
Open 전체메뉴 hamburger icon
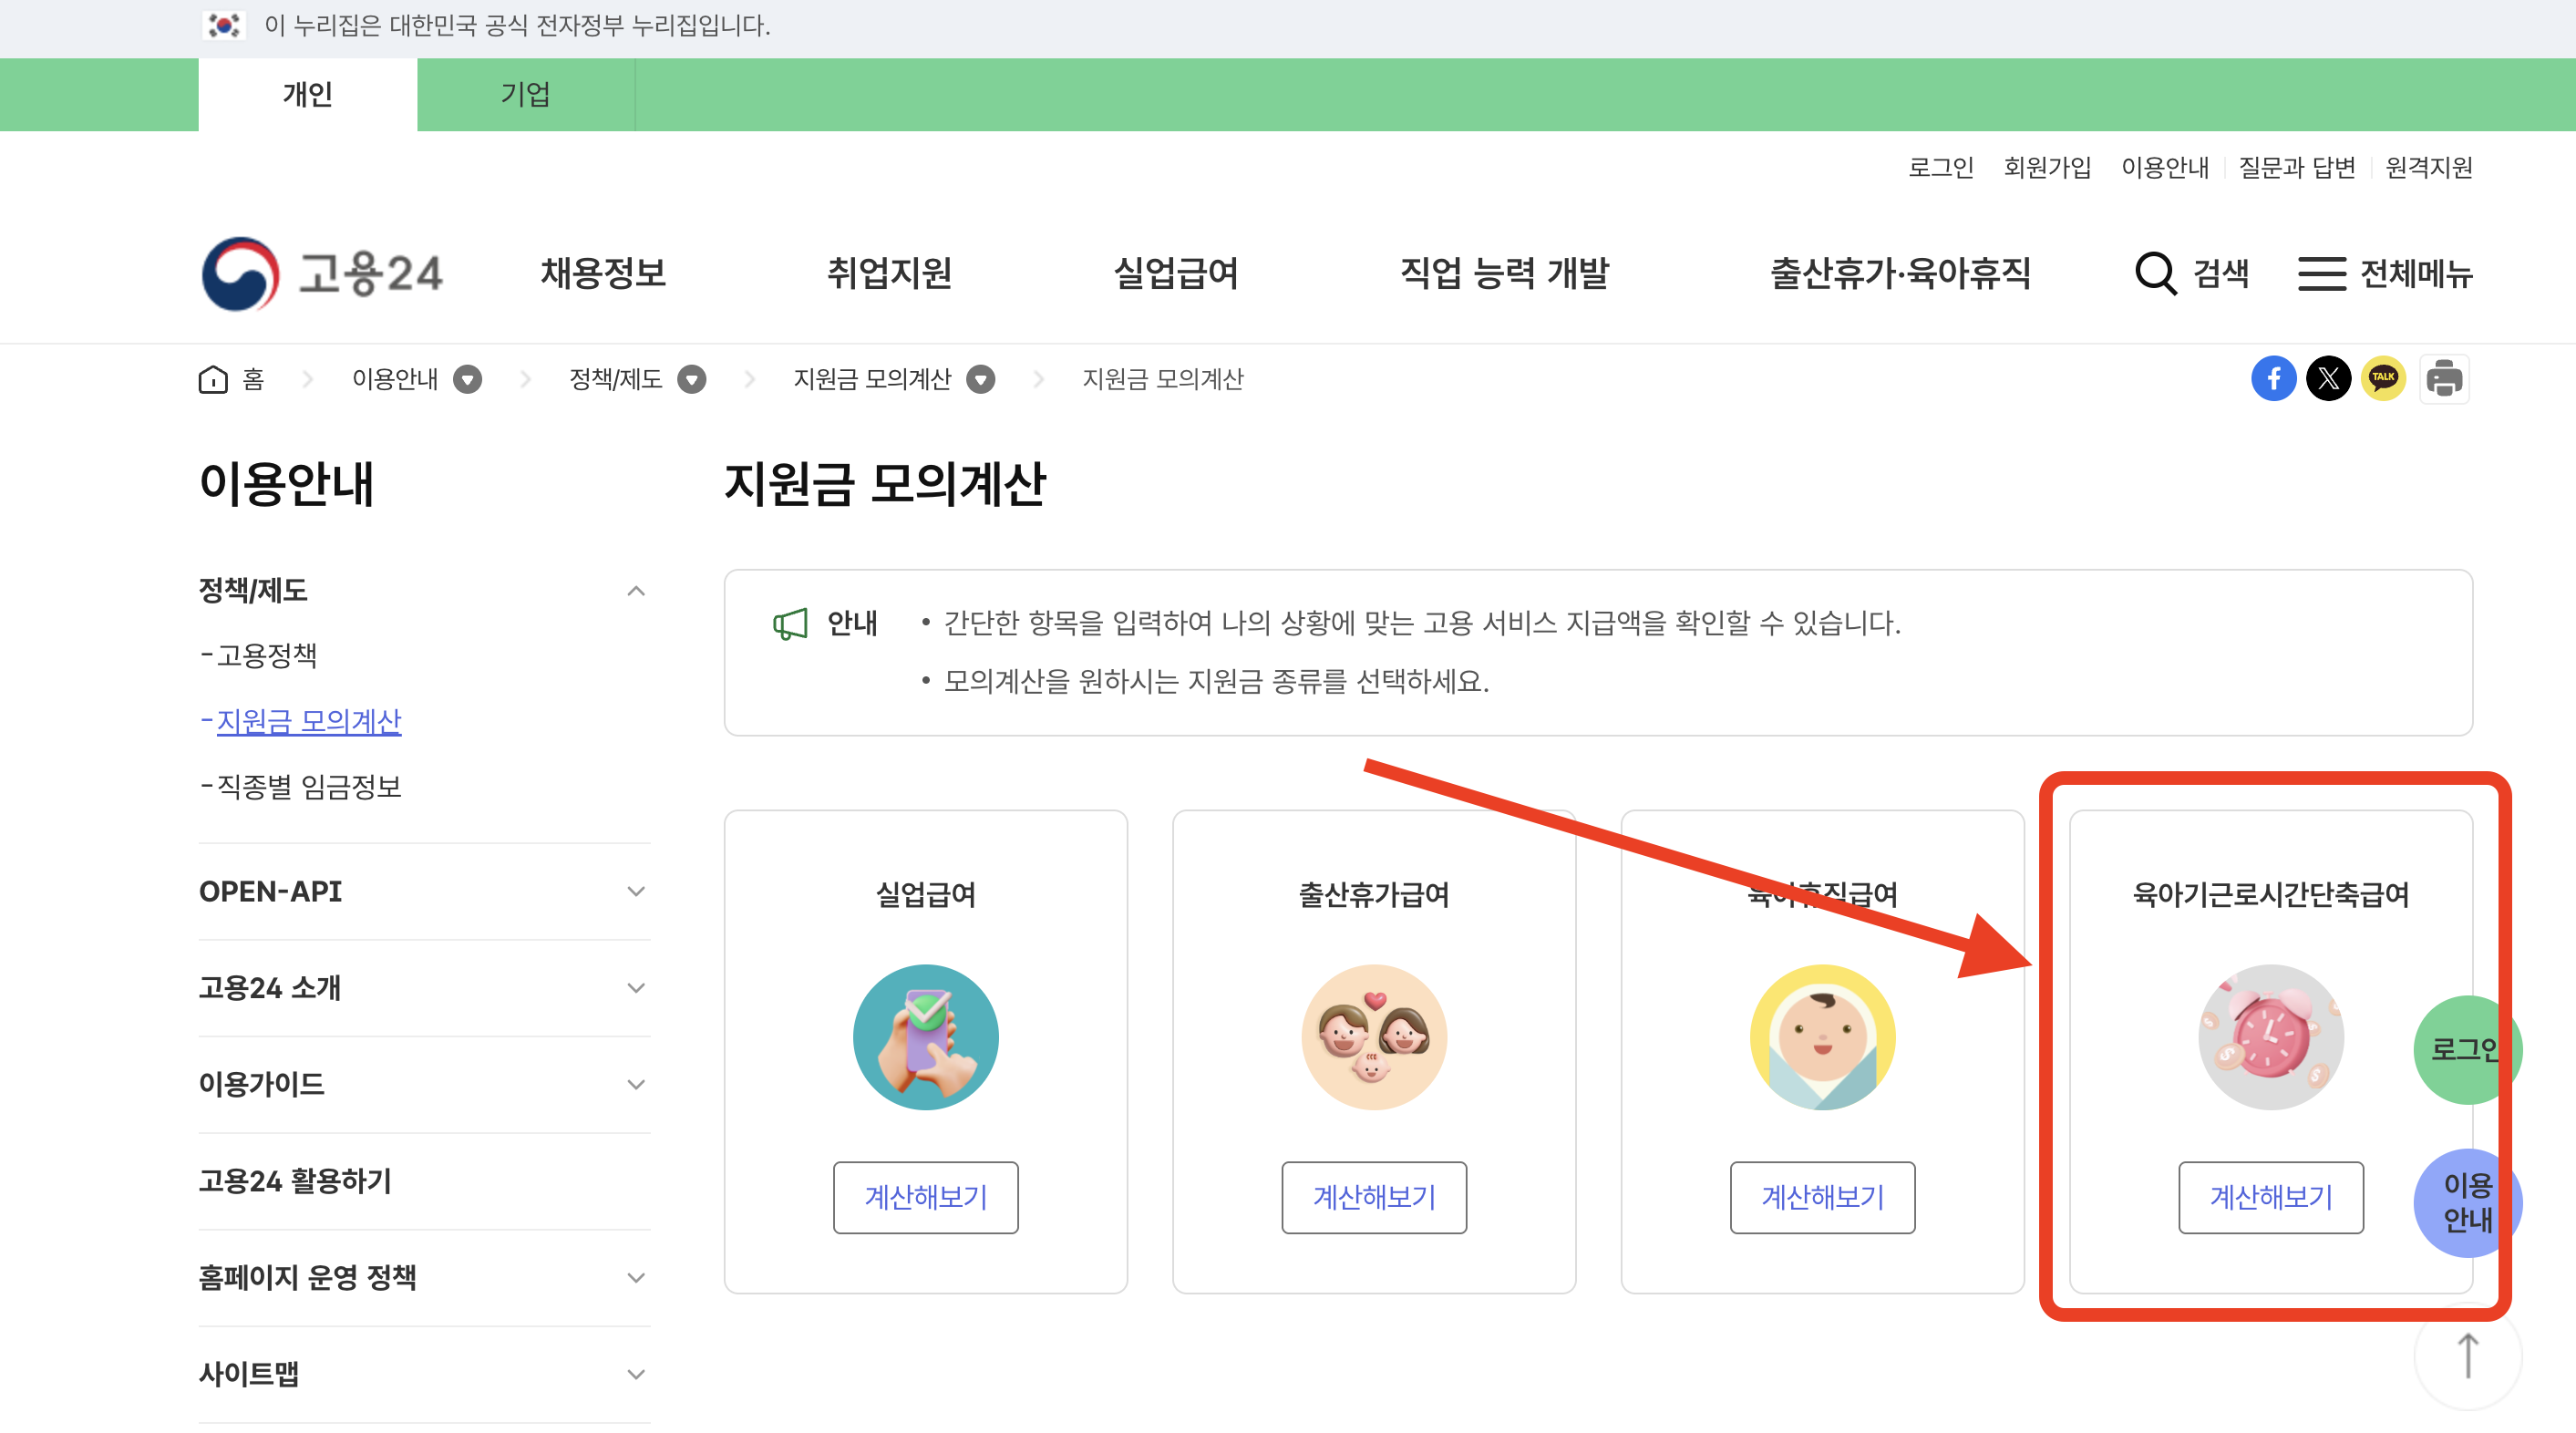click(2321, 273)
